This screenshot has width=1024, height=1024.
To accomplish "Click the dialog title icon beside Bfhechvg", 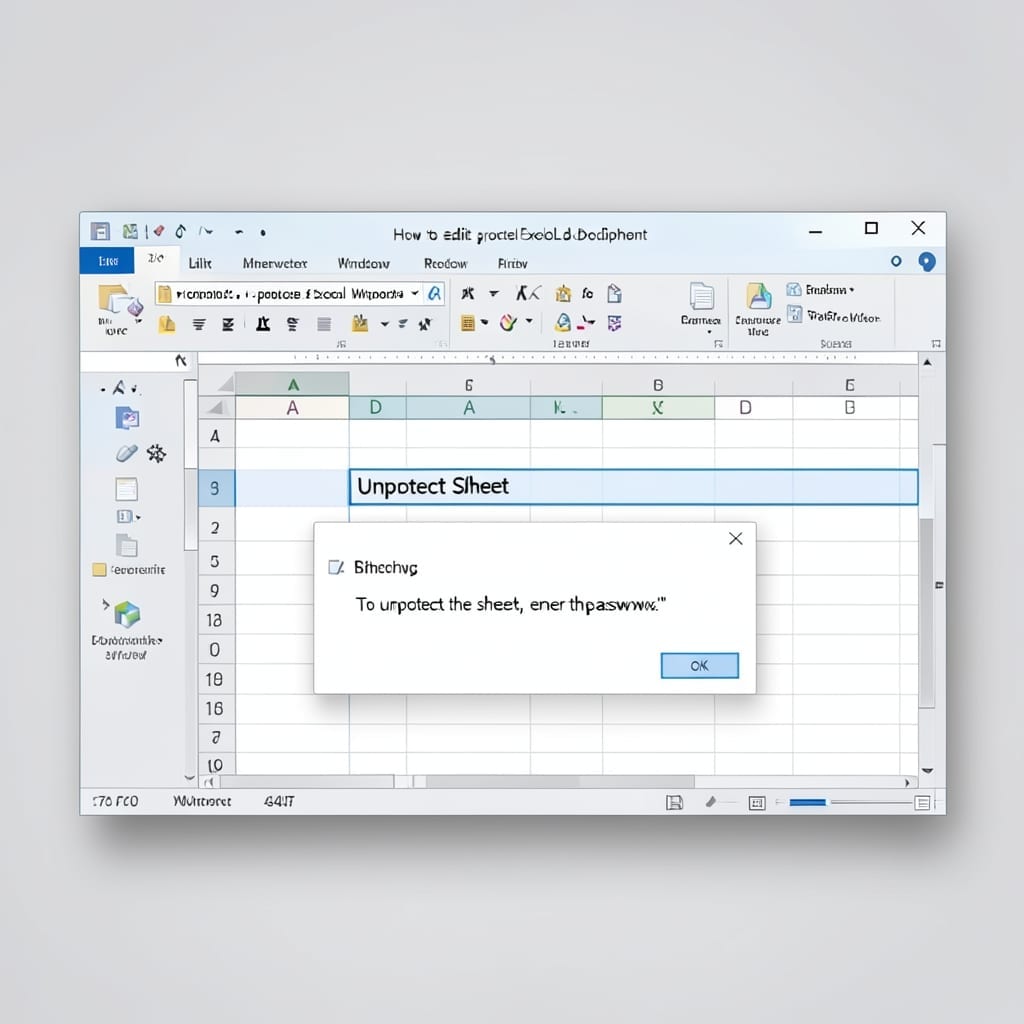I will coord(336,568).
